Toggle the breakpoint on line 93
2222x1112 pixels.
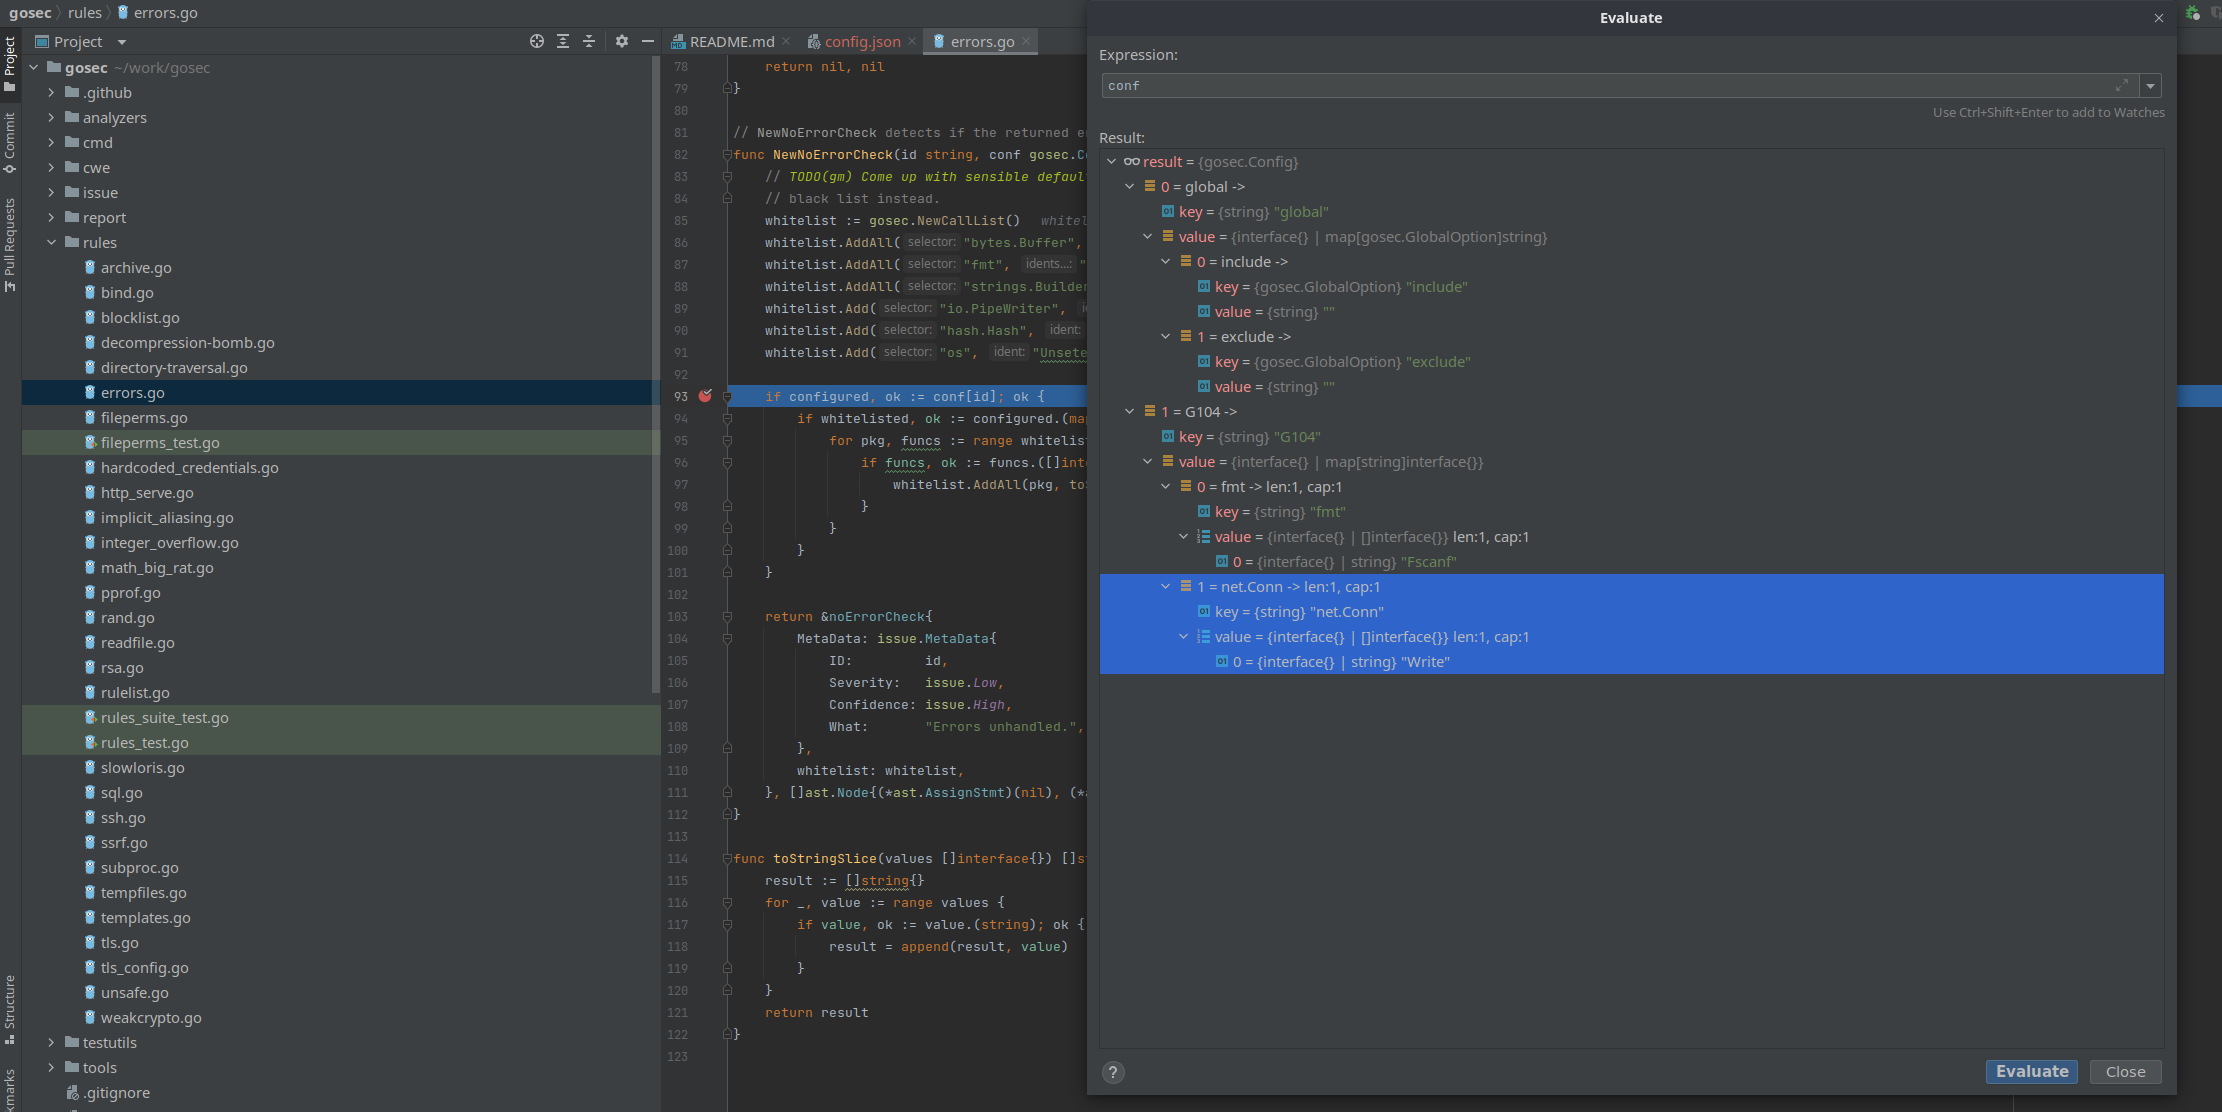pyautogui.click(x=705, y=396)
